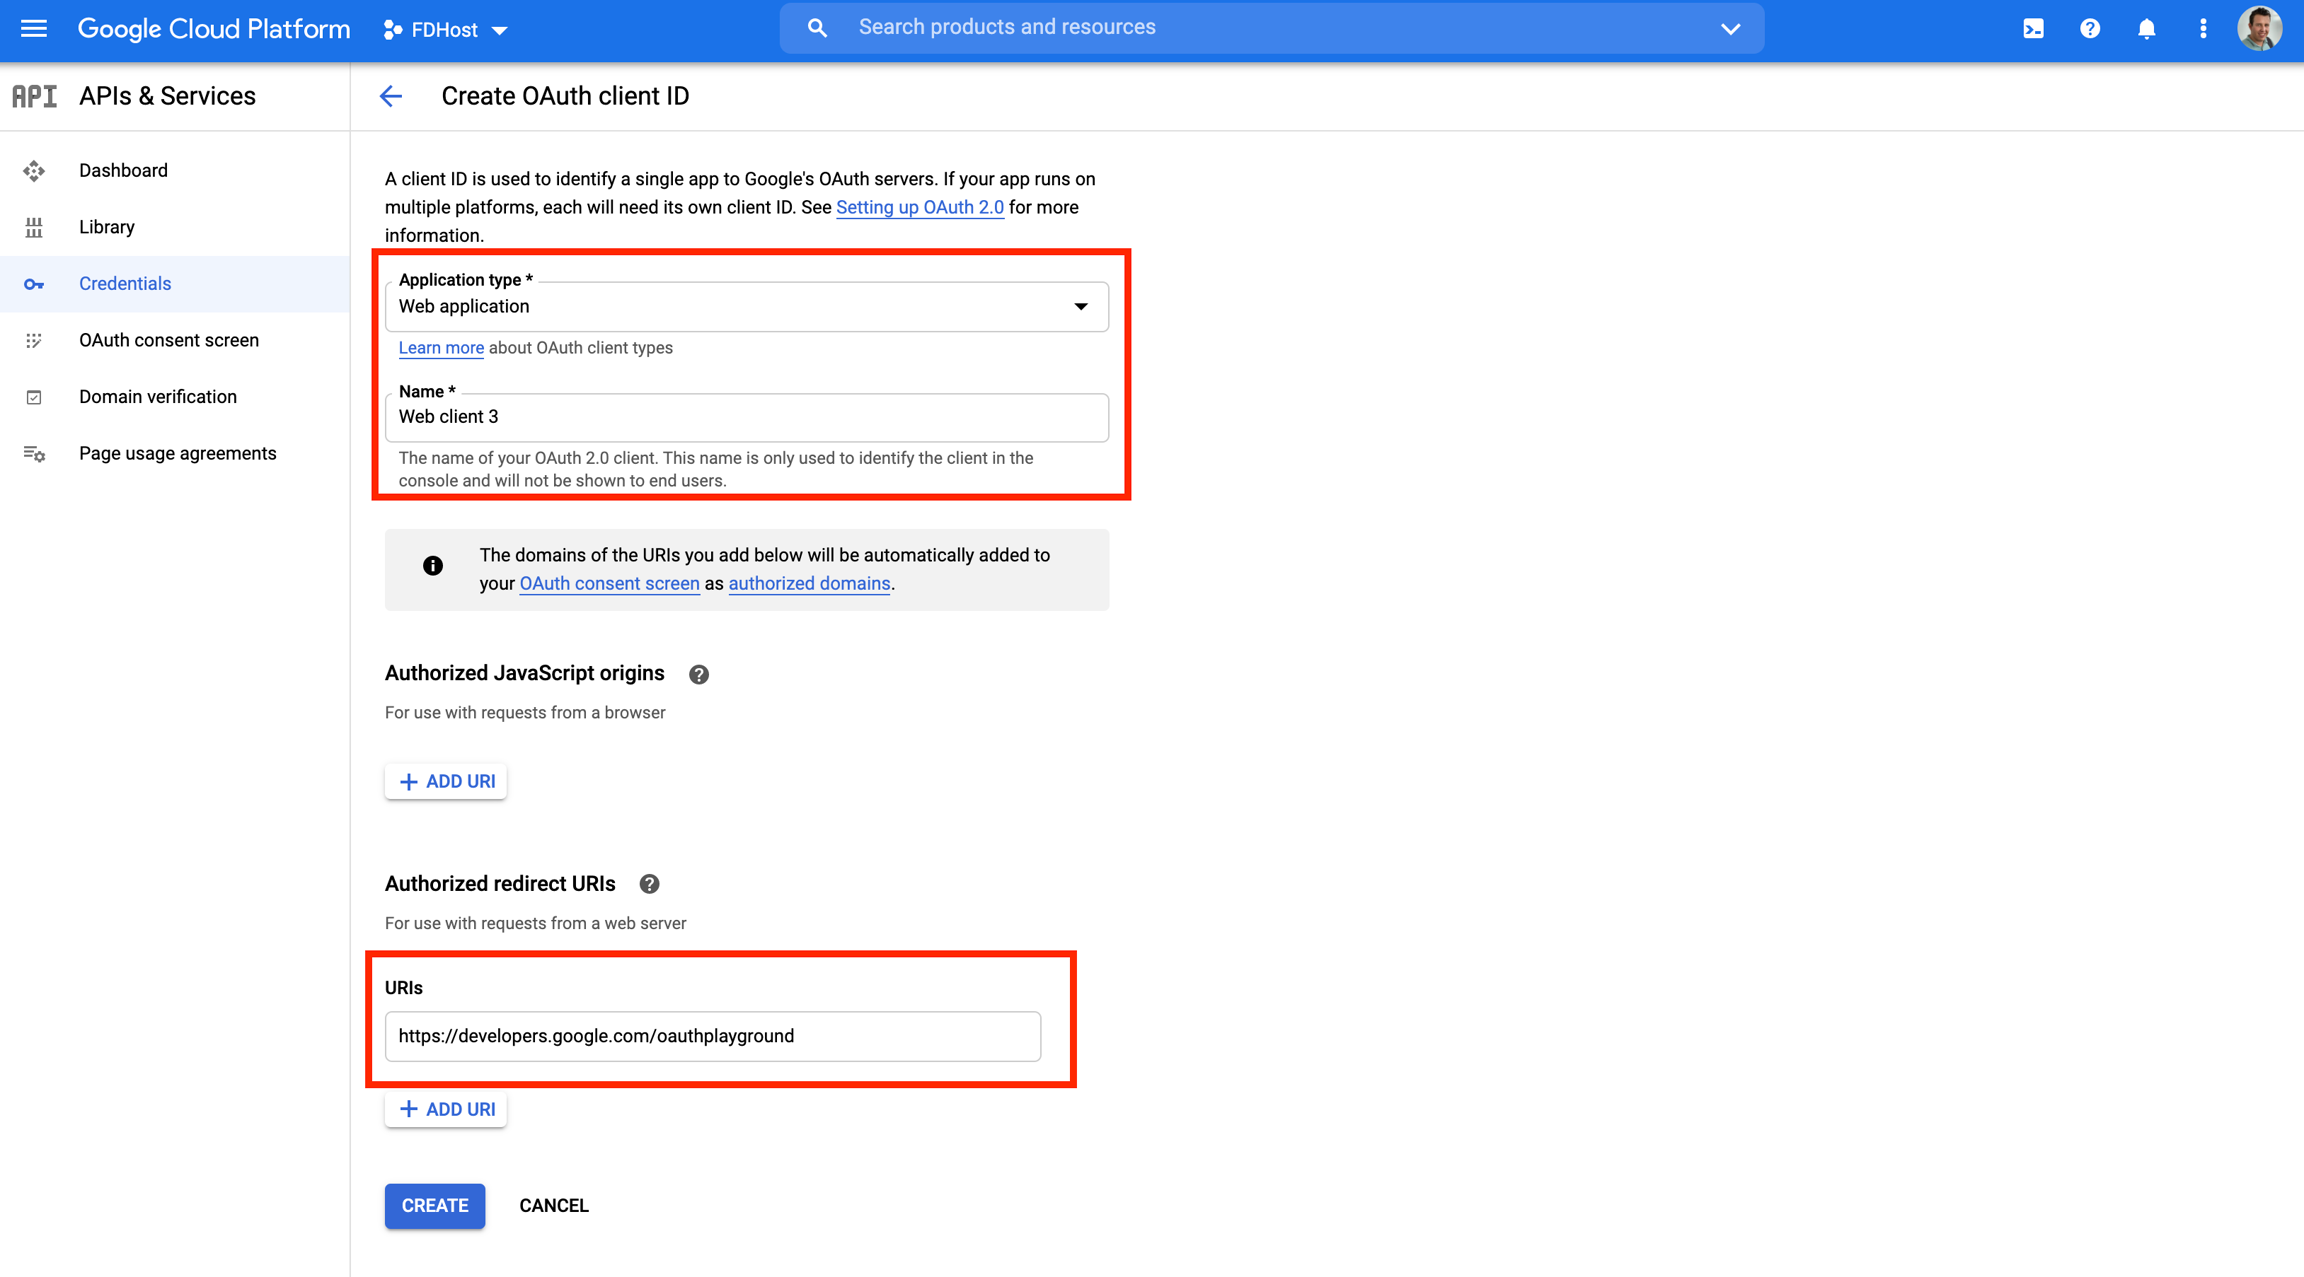This screenshot has height=1277, width=2304.
Task: Show help for Authorized redirect URIs
Action: [x=649, y=884]
